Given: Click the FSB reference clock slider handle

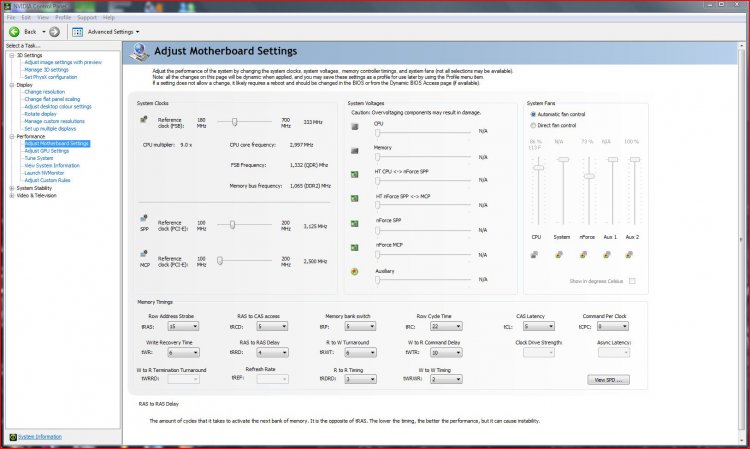Looking at the screenshot, I should pos(234,122).
